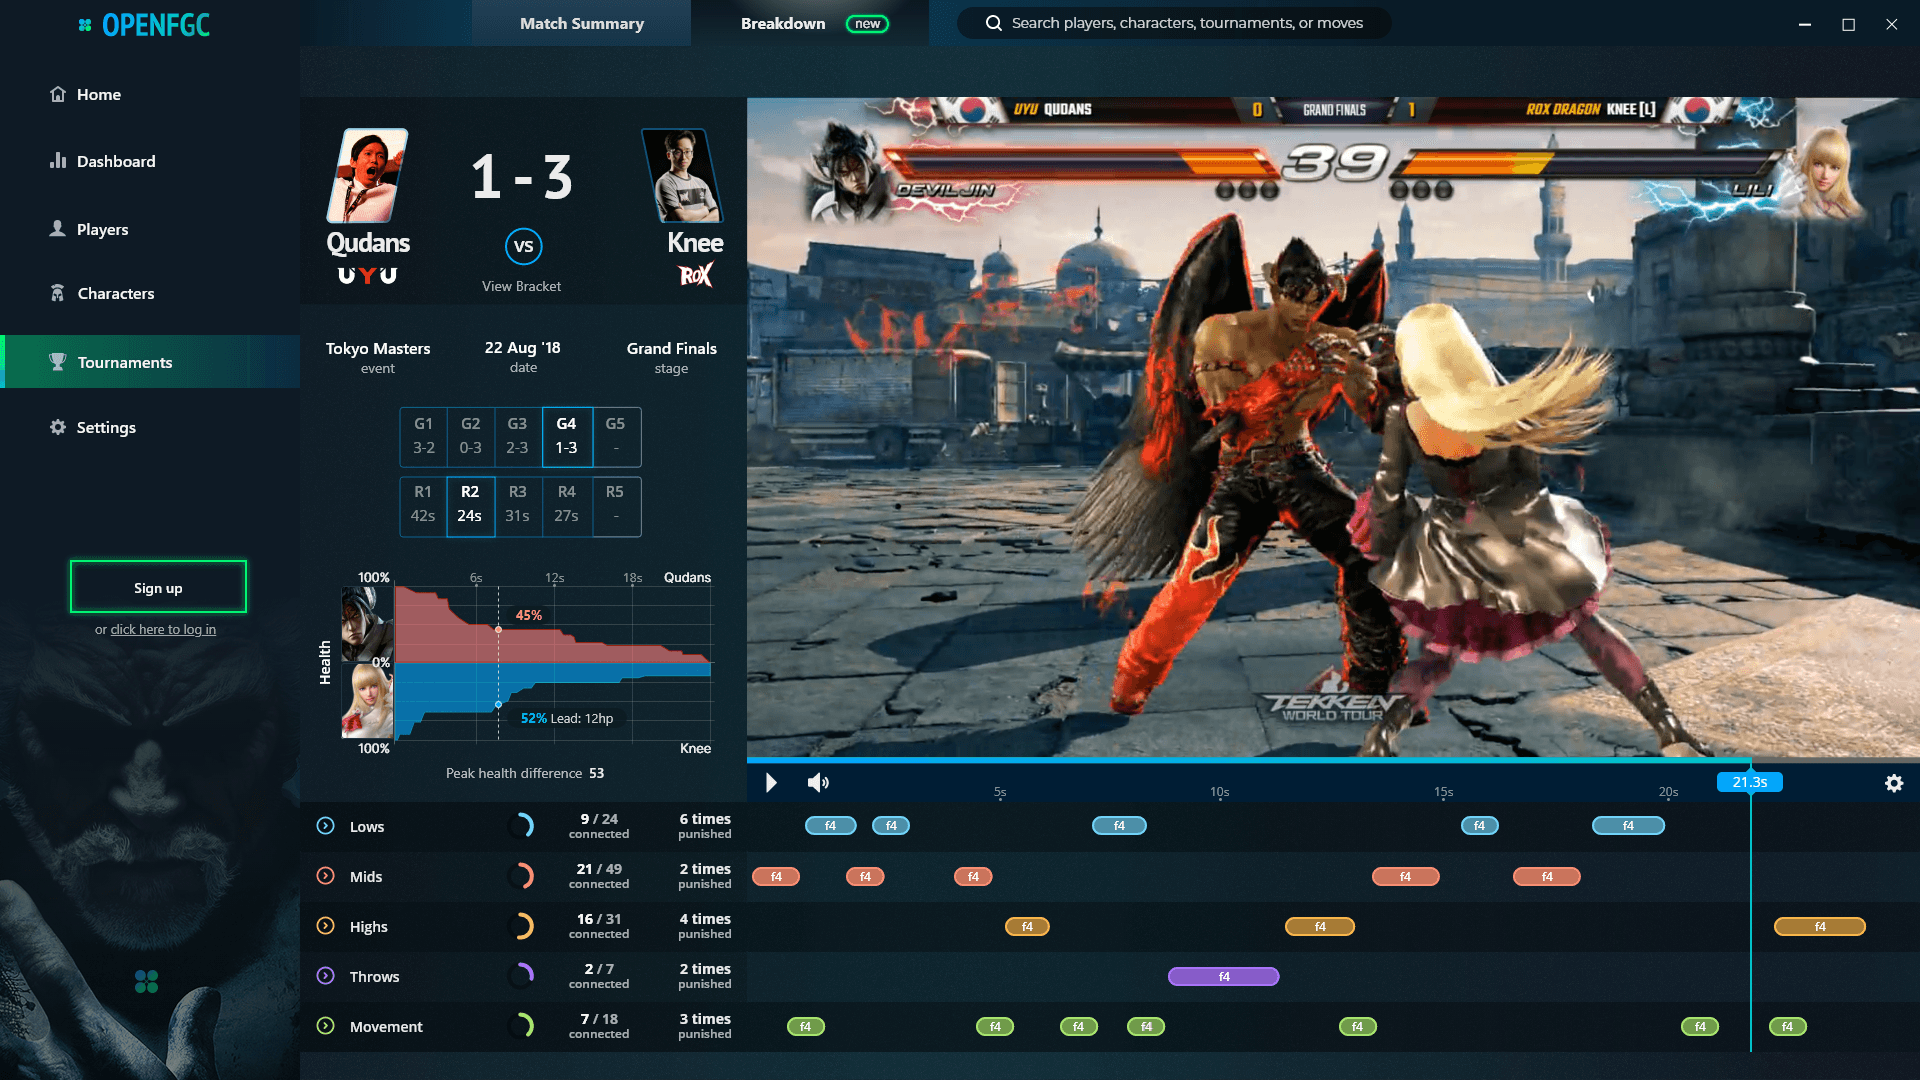Screen dimensions: 1920x1080
Task: Click the first Highs f4 marker
Action: tap(1027, 927)
